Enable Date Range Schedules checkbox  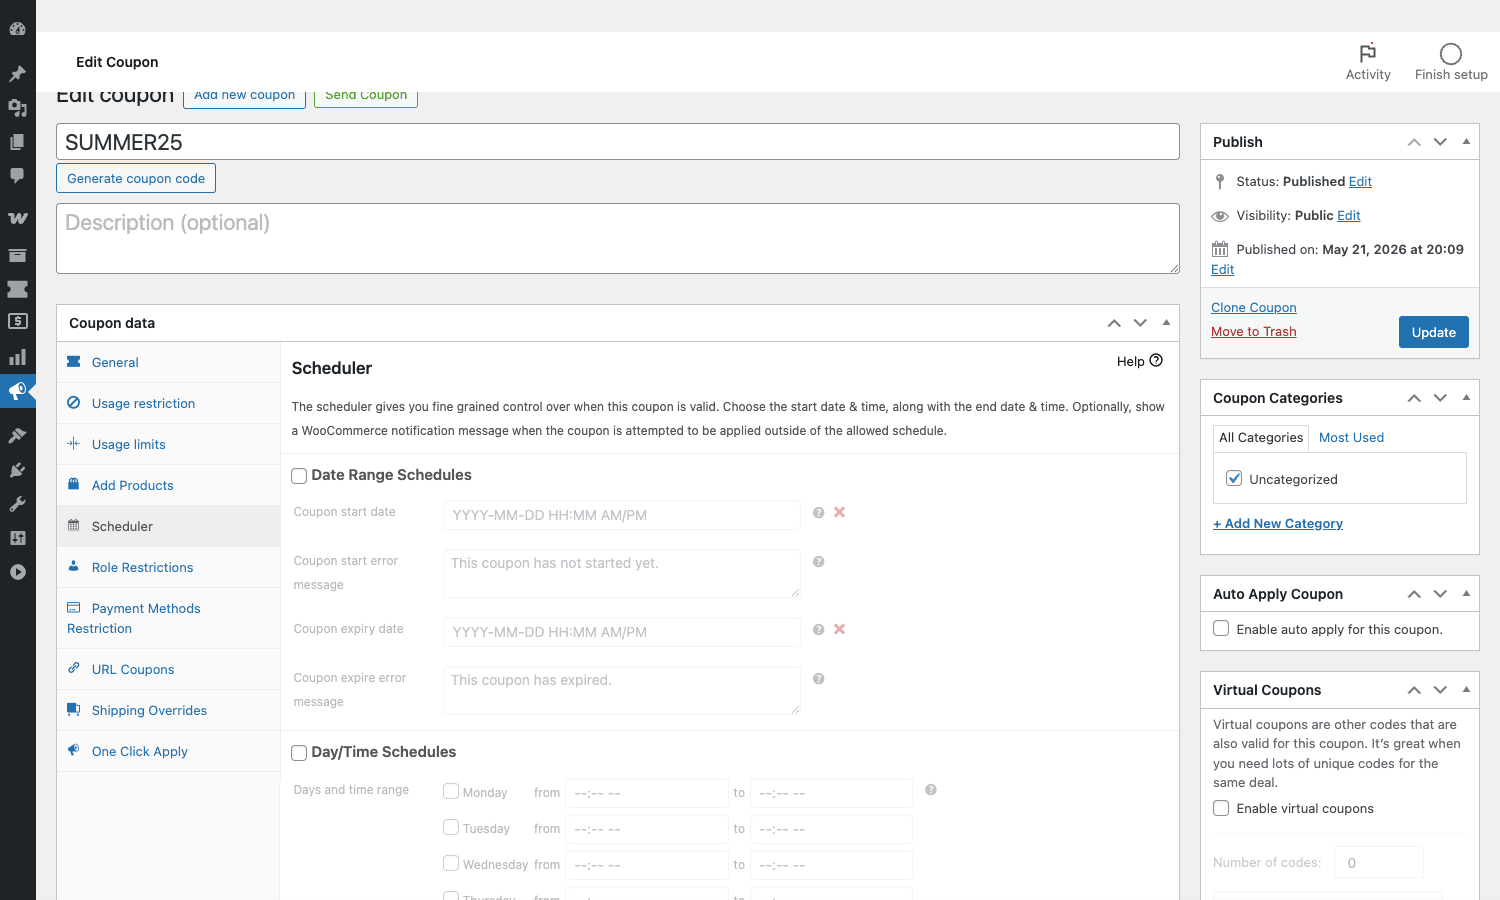pyautogui.click(x=299, y=476)
